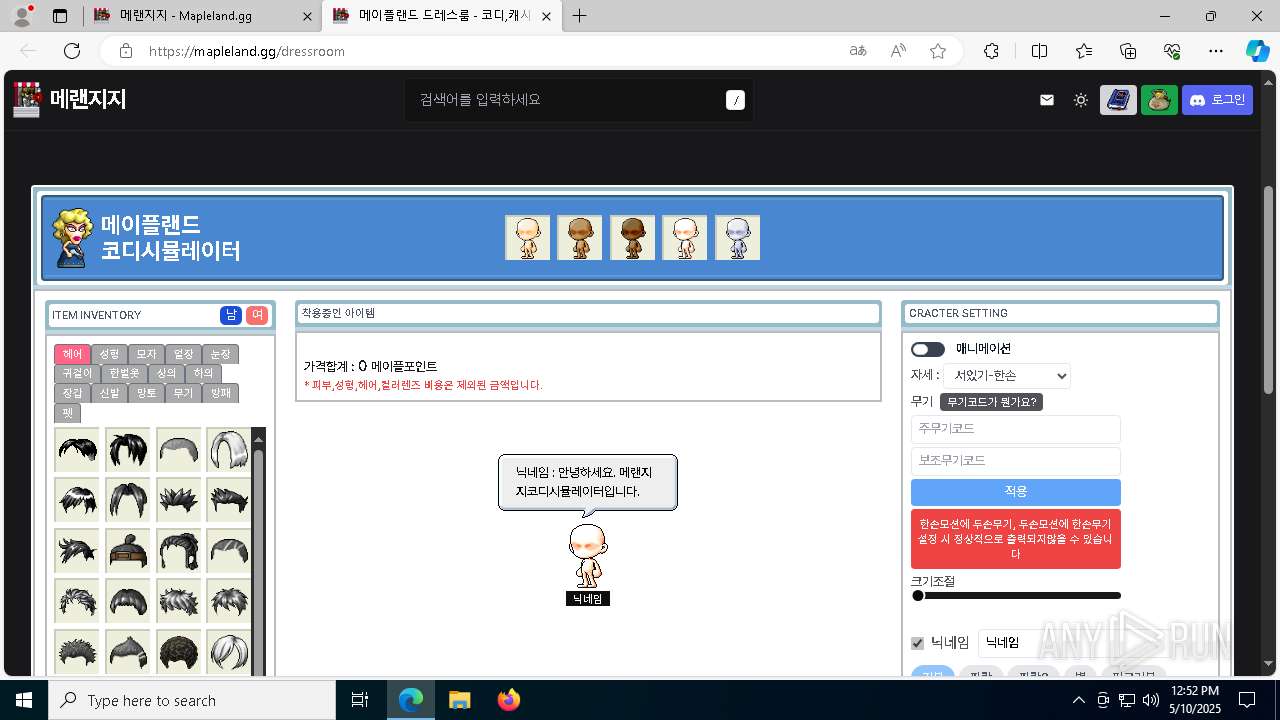Open the browser translate icon
1280x720 pixels.
point(858,51)
